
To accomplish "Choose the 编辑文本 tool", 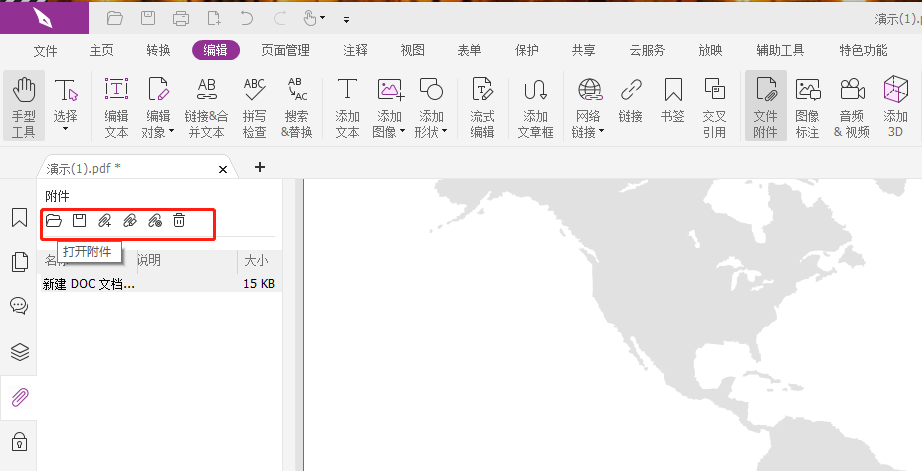I will click(x=116, y=107).
